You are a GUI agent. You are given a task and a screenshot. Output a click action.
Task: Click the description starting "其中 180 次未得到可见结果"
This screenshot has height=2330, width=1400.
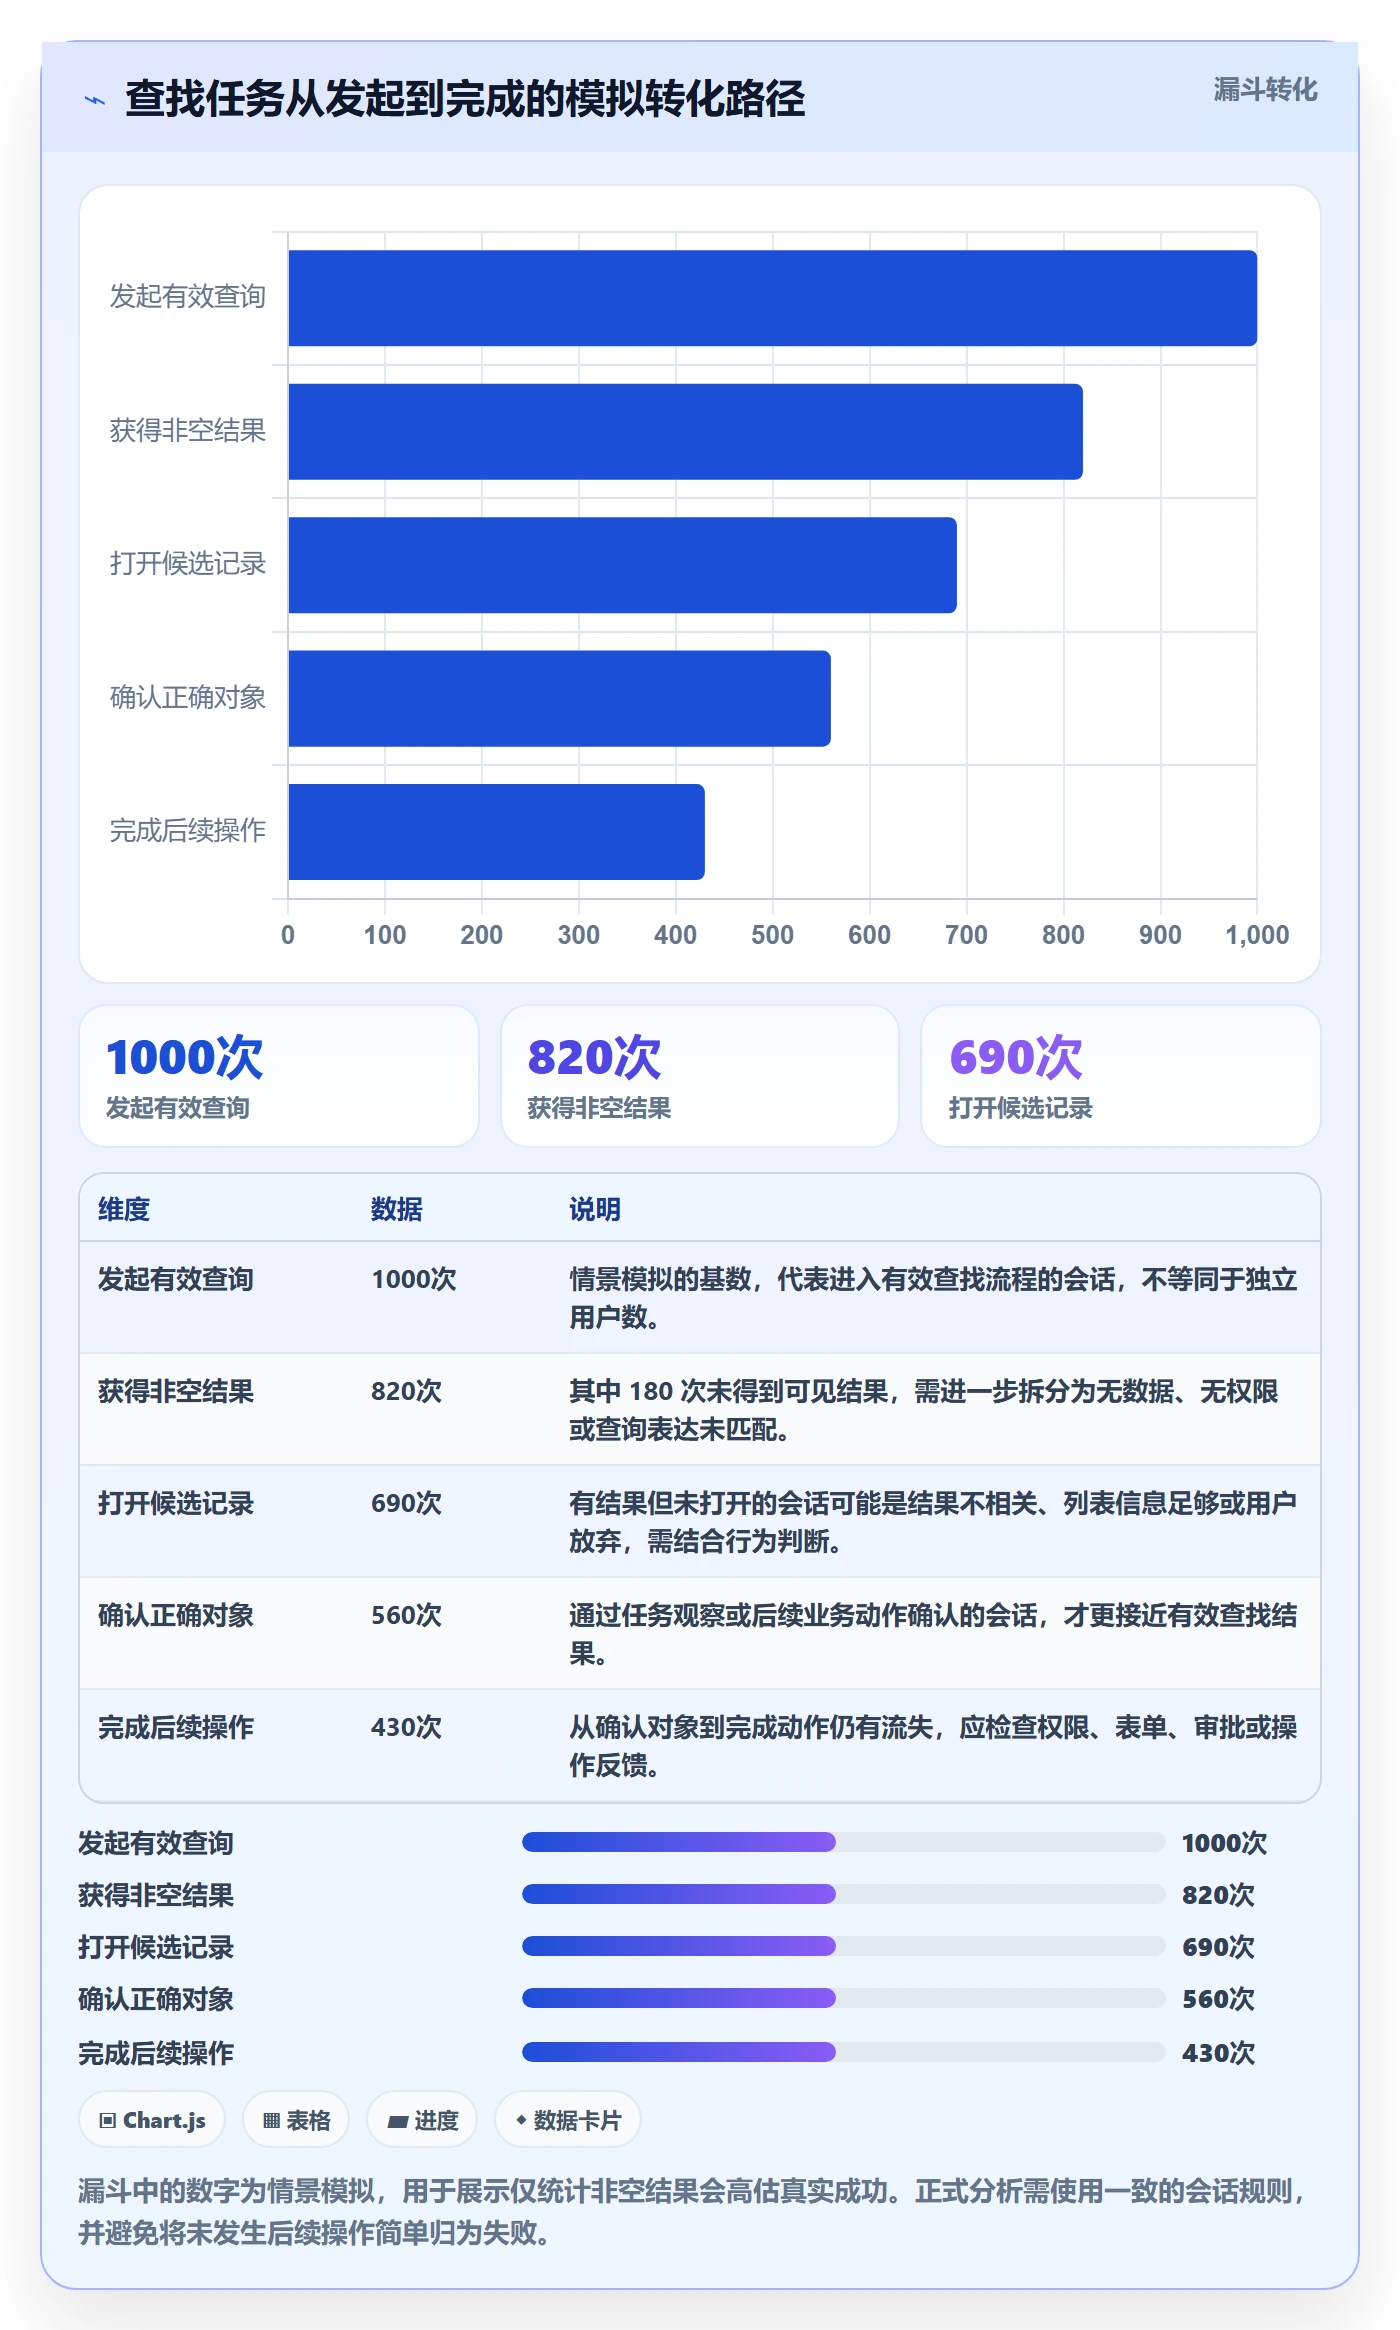(924, 1410)
